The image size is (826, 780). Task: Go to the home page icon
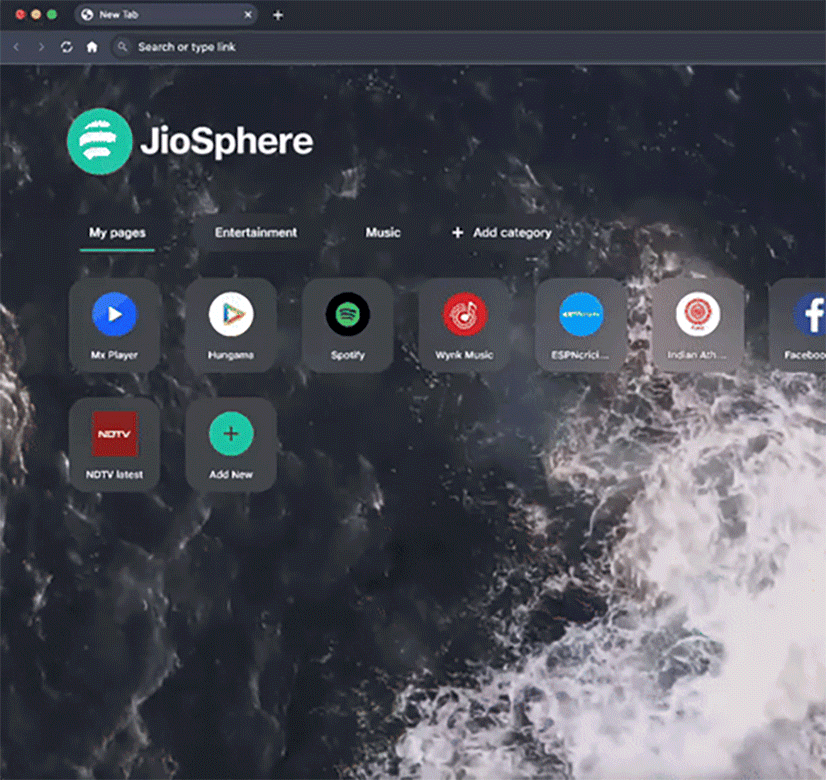[92, 47]
